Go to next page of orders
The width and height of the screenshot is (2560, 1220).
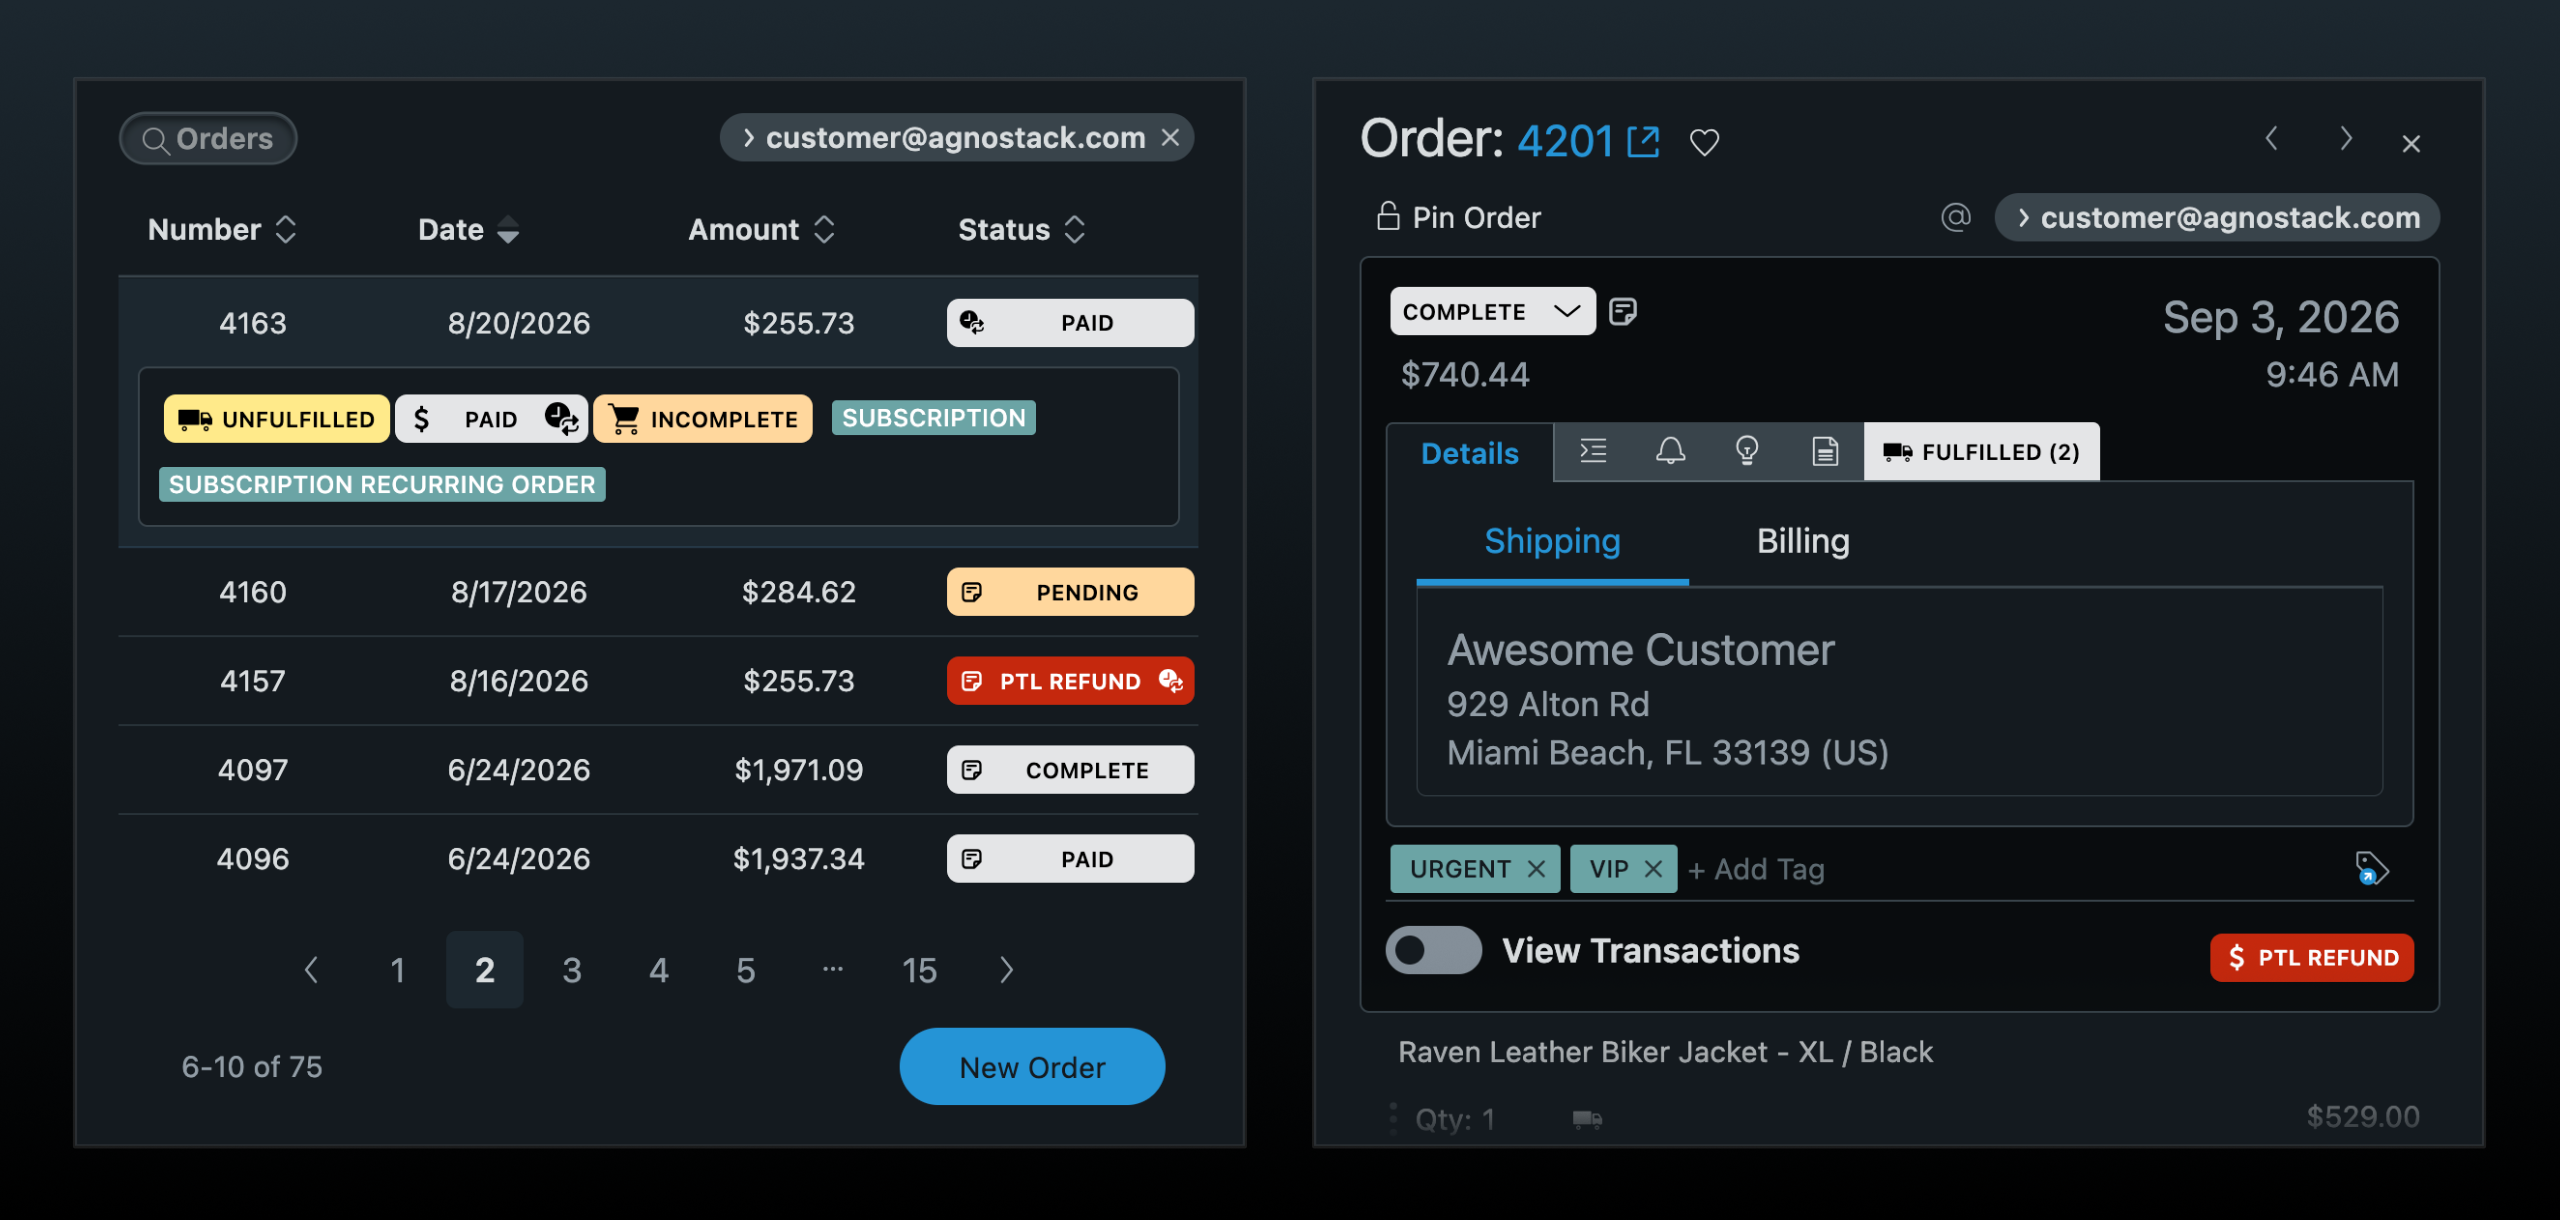[x=1006, y=970]
